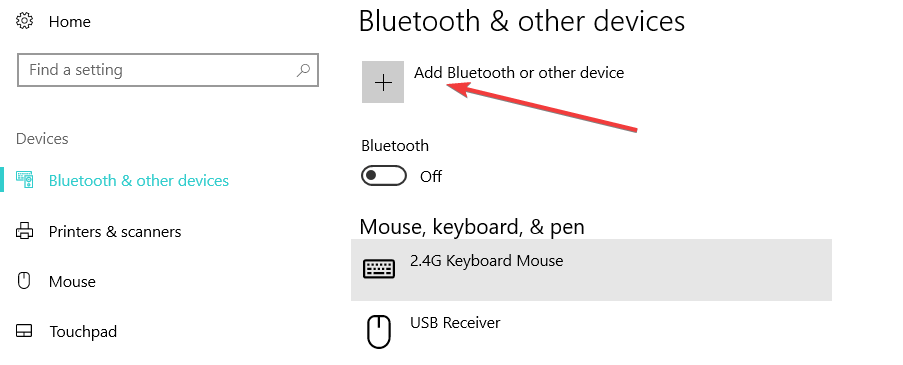
Task: Select the USB Receiver device name
Action: tap(455, 322)
